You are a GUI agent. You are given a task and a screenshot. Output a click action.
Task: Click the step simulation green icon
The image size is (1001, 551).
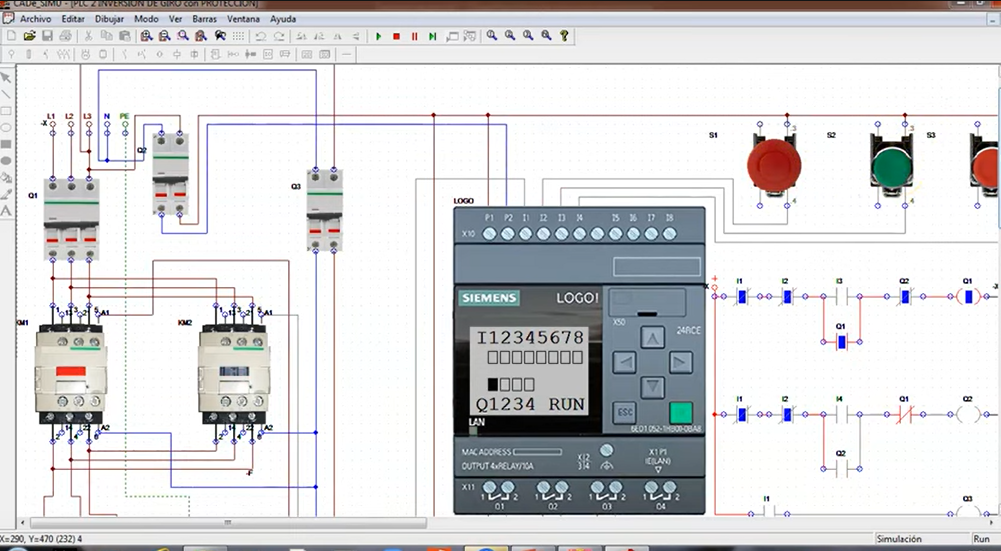[433, 36]
